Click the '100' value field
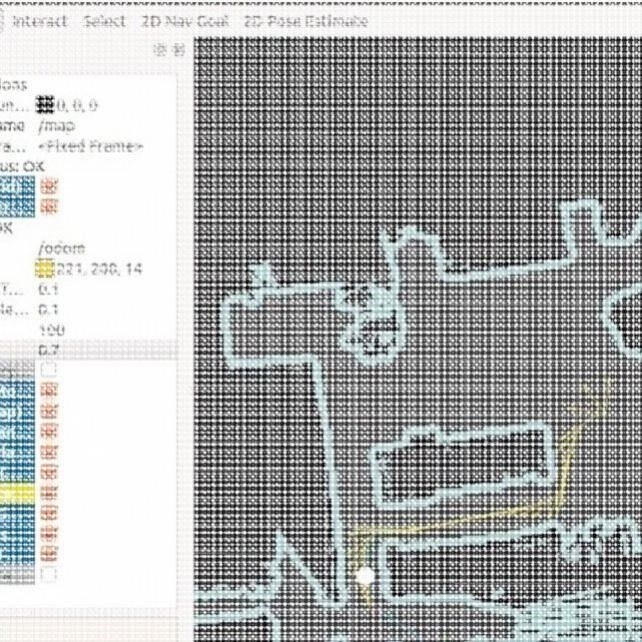The height and width of the screenshot is (642, 642). [52, 330]
